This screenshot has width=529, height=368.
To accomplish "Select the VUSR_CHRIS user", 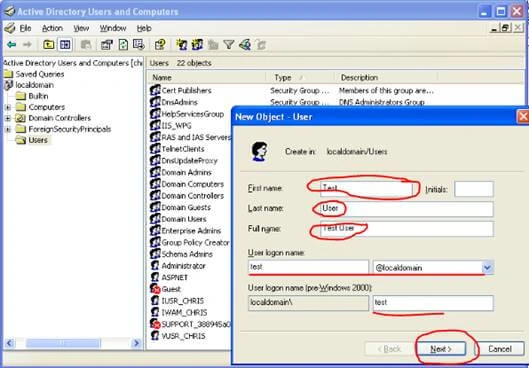I will pyautogui.click(x=184, y=336).
